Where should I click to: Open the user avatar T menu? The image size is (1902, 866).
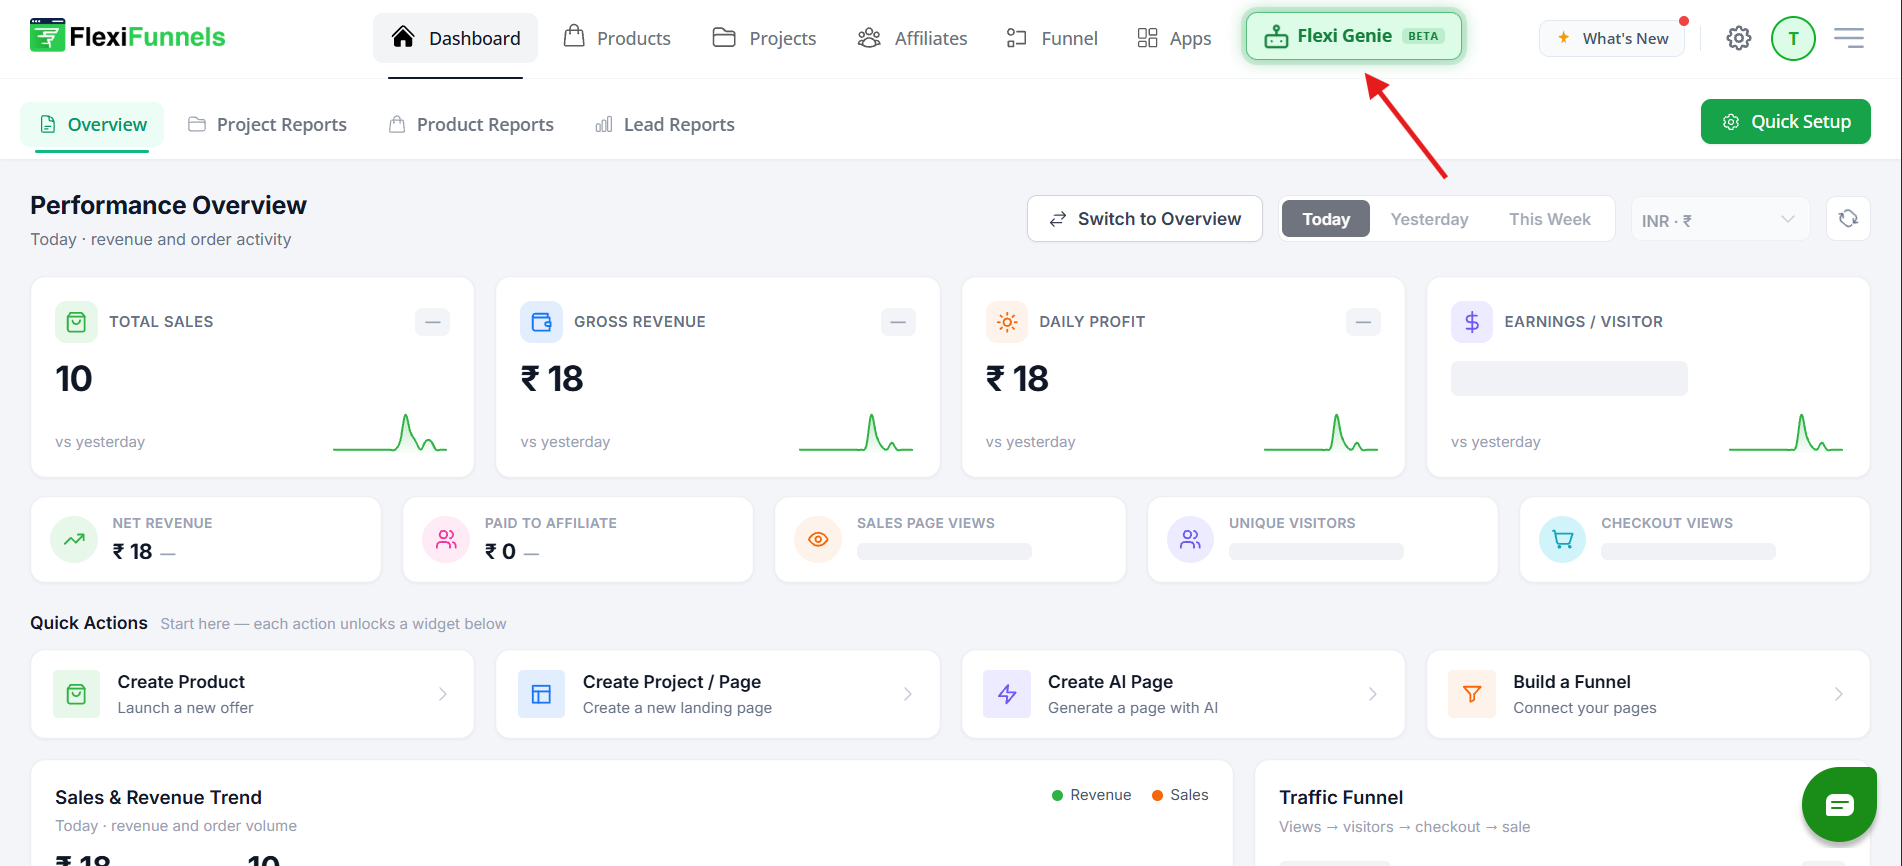(1793, 38)
